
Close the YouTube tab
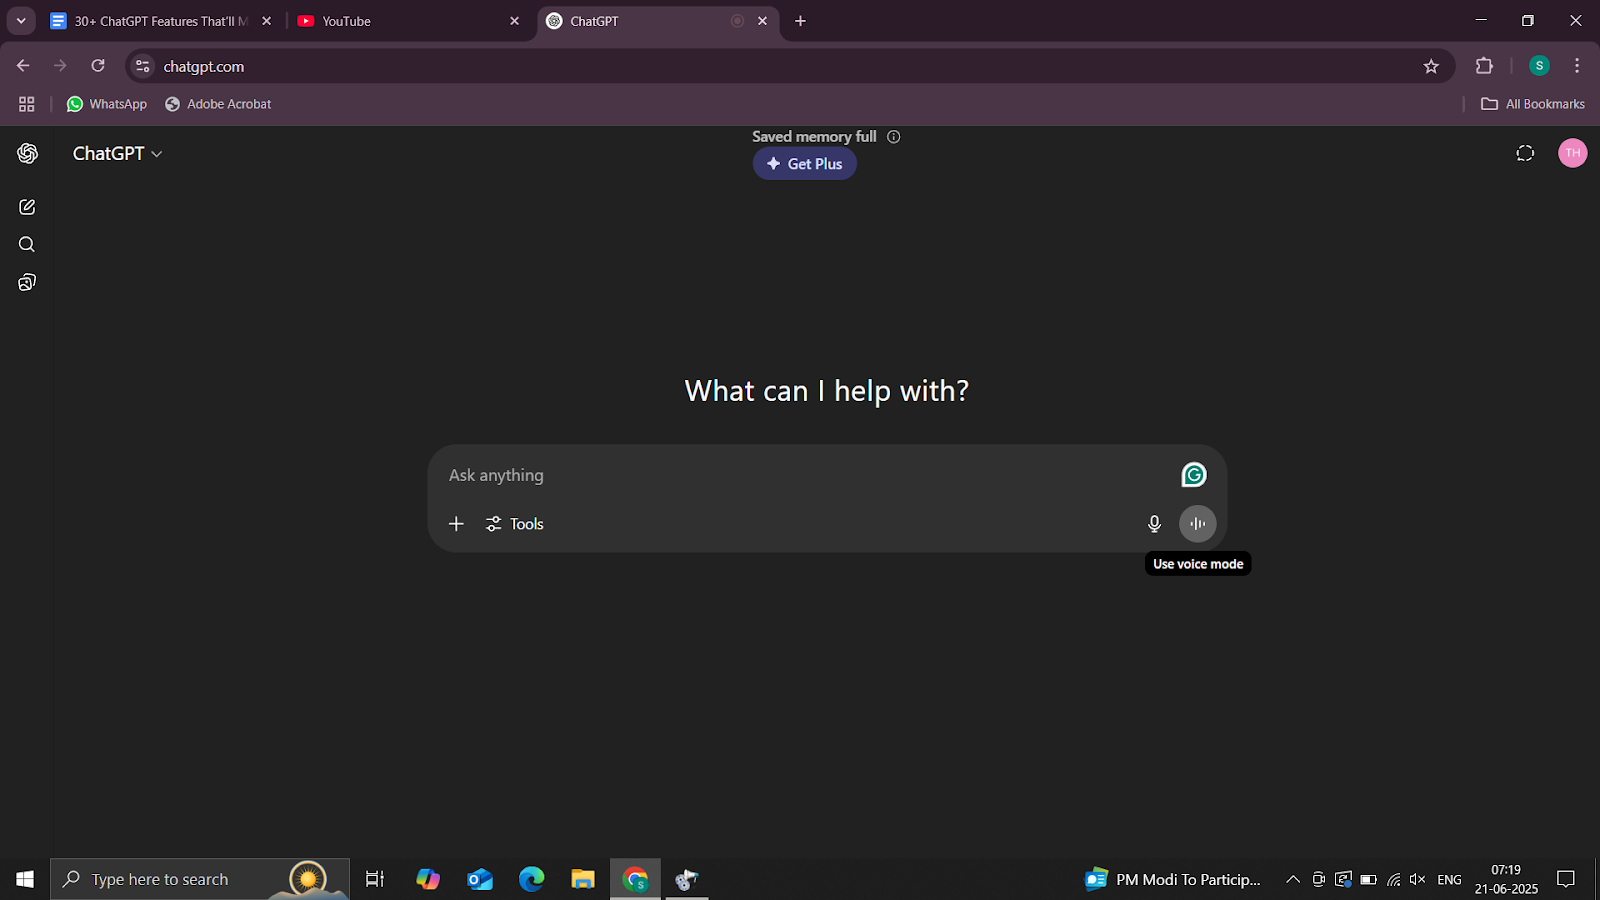[515, 21]
